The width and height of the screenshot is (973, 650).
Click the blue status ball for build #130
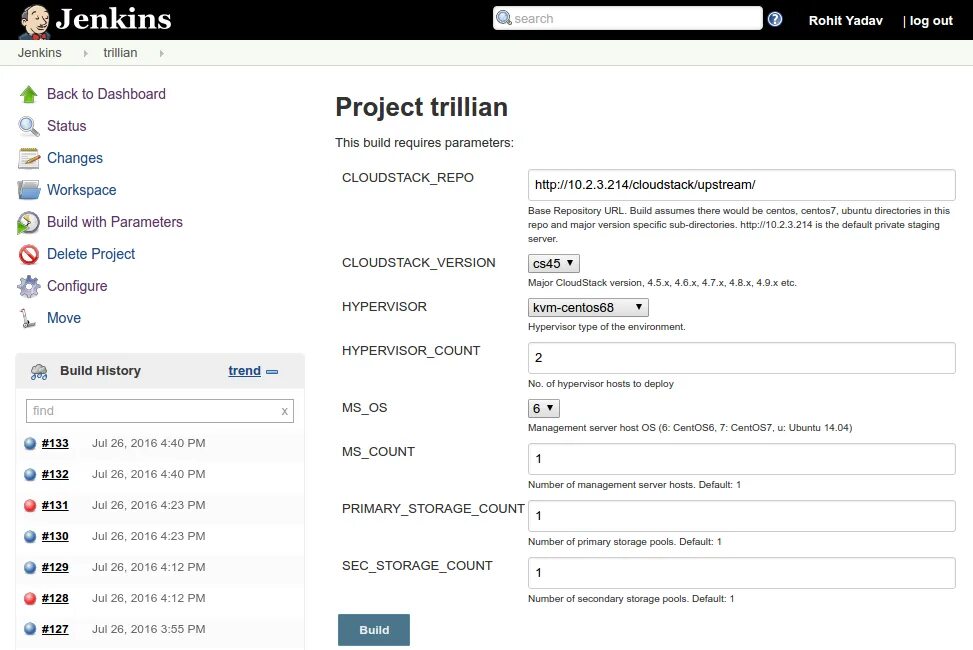tap(30, 536)
